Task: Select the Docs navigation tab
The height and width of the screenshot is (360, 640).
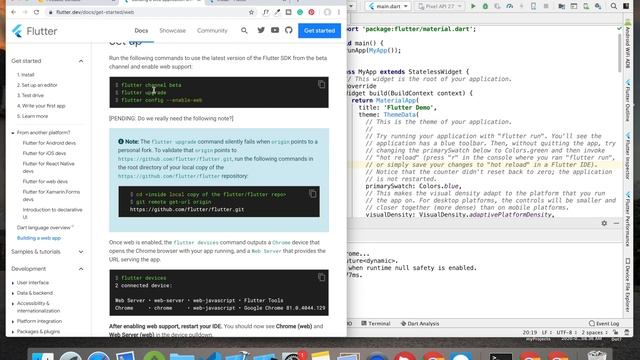Action: coord(141,31)
